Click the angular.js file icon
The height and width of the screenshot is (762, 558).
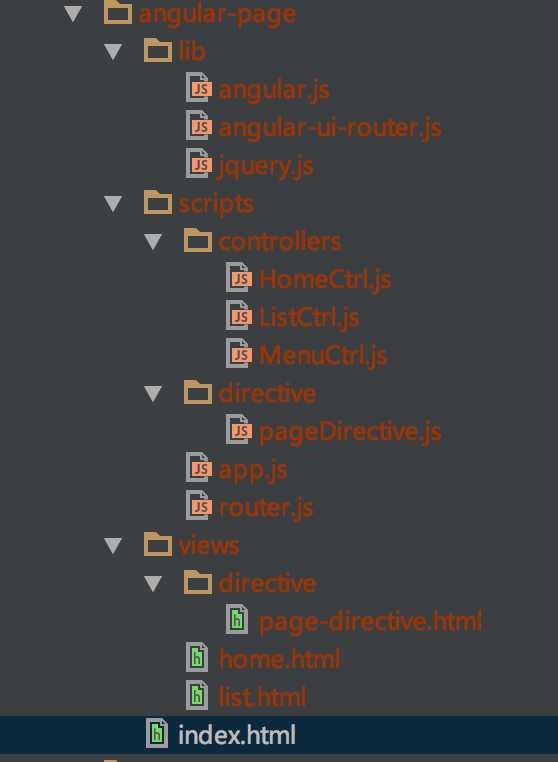(x=199, y=87)
